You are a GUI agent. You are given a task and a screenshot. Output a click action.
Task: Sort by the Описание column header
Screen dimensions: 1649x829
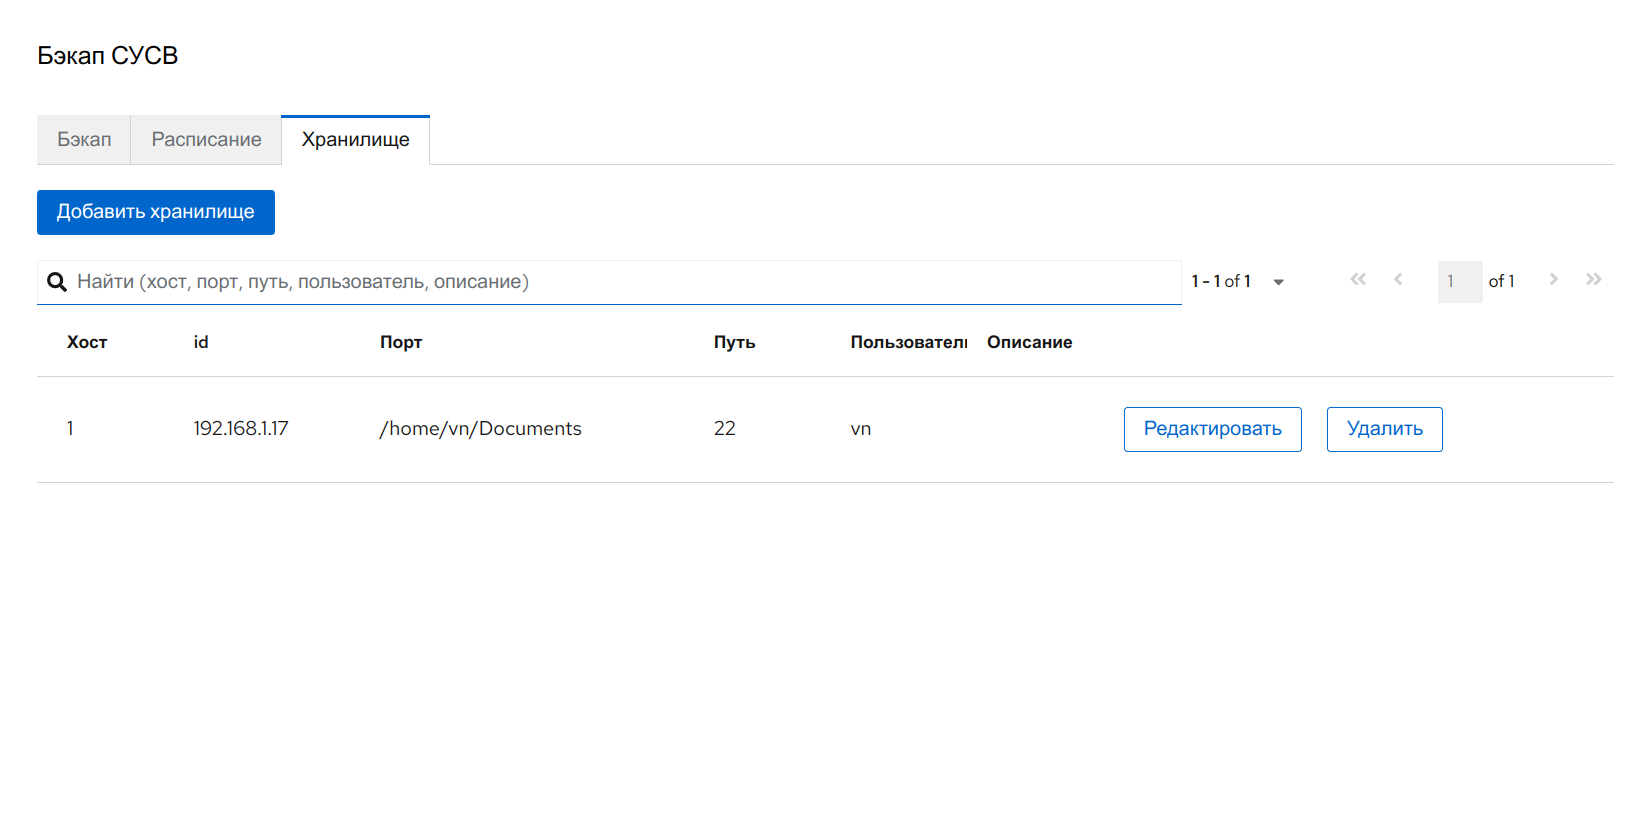coord(1029,342)
